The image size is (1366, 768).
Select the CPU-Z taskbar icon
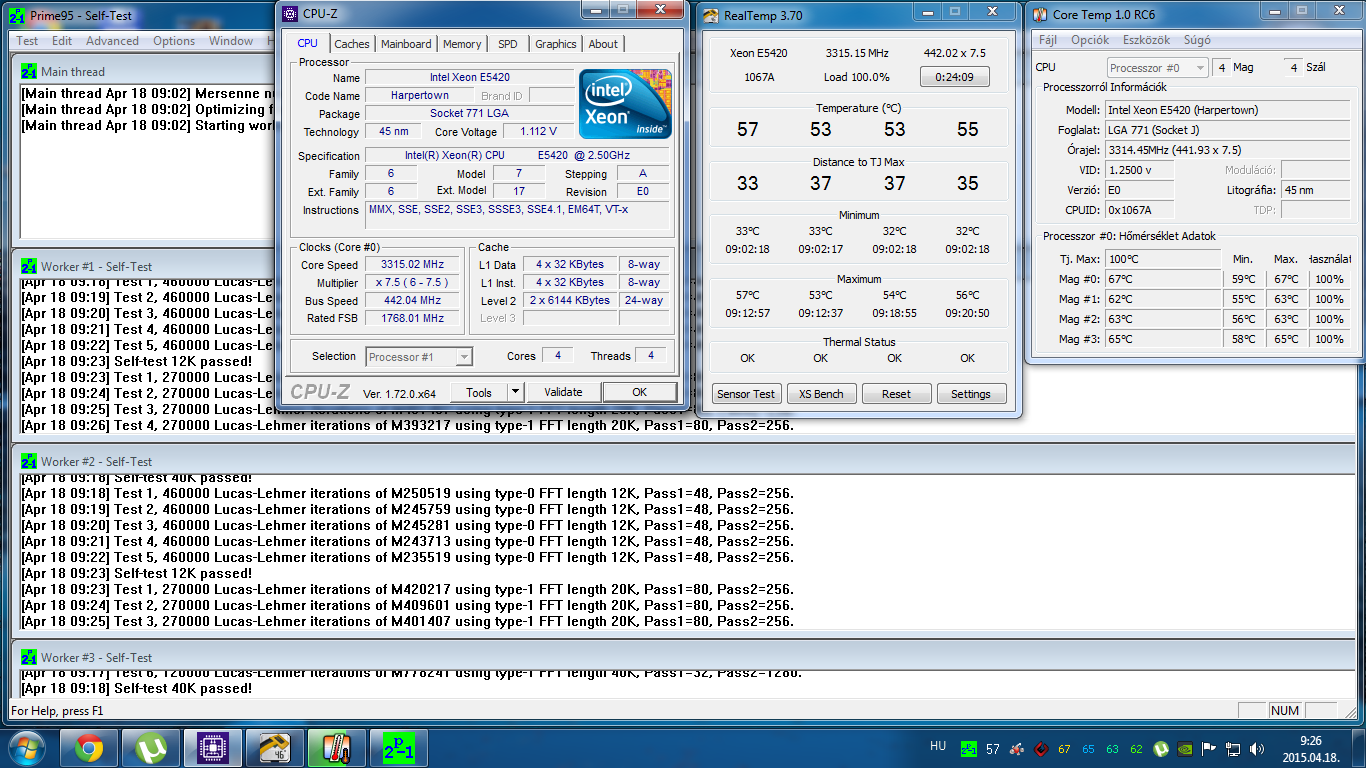[x=212, y=748]
